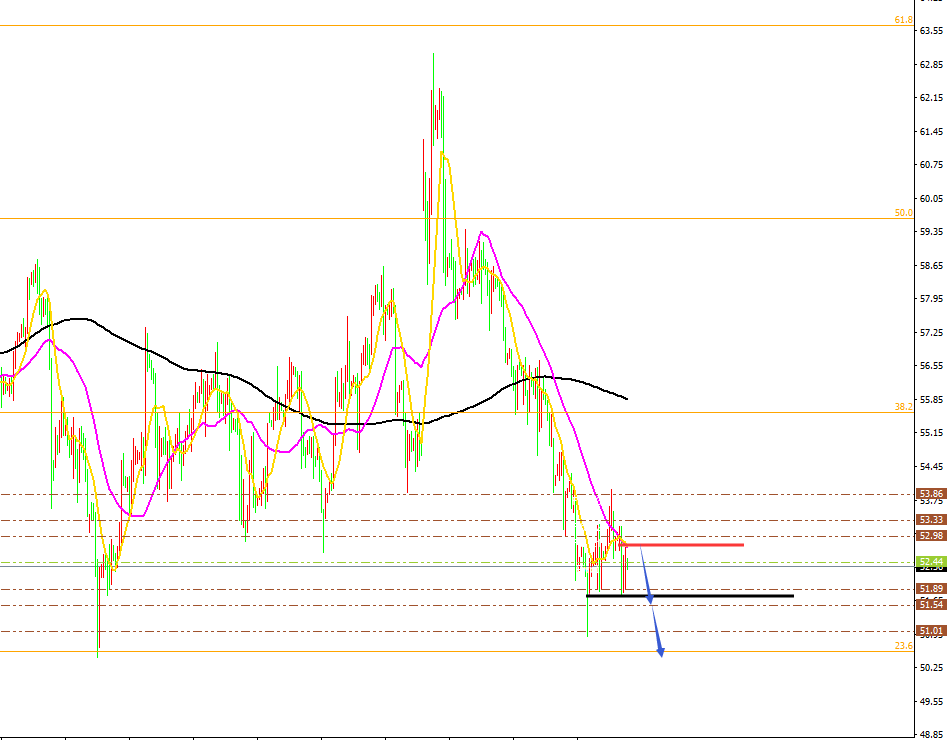Click the 60.00 value on price axis
Image resolution: width=950 pixels, height=740 pixels.
(932, 198)
